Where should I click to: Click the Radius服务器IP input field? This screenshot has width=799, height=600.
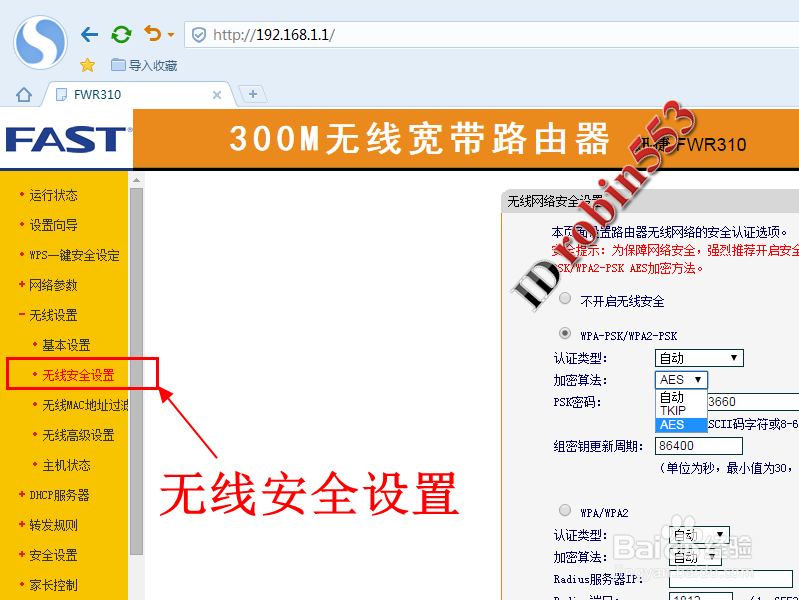731,579
